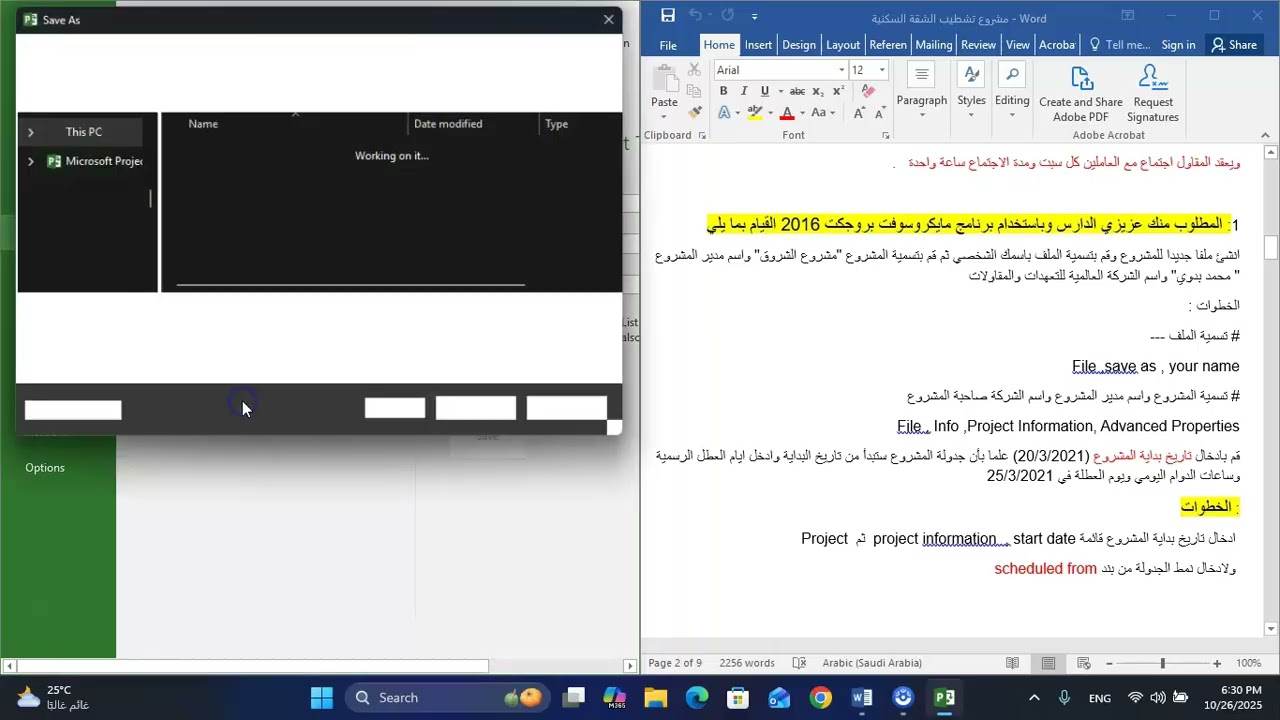Select the Format Painter brush icon
The image size is (1280, 720).
click(694, 111)
